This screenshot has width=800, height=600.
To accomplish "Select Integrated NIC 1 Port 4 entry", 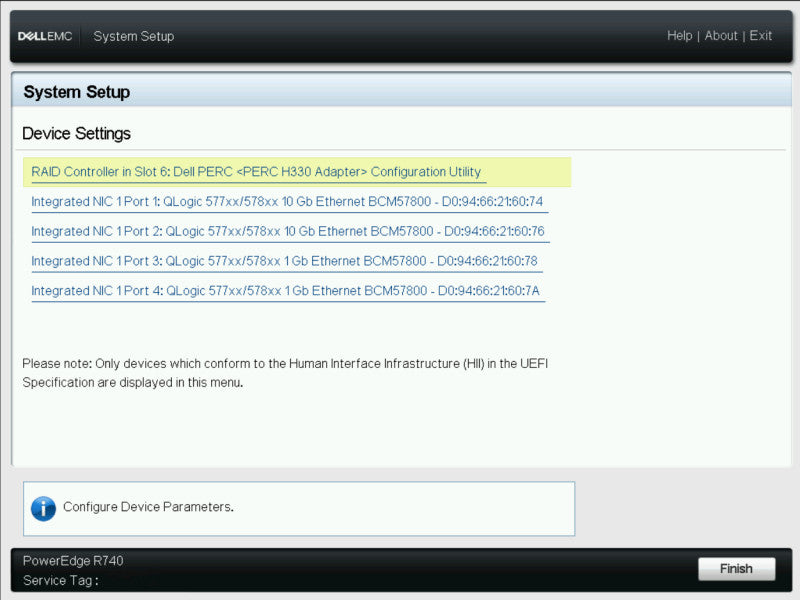I will pos(286,290).
